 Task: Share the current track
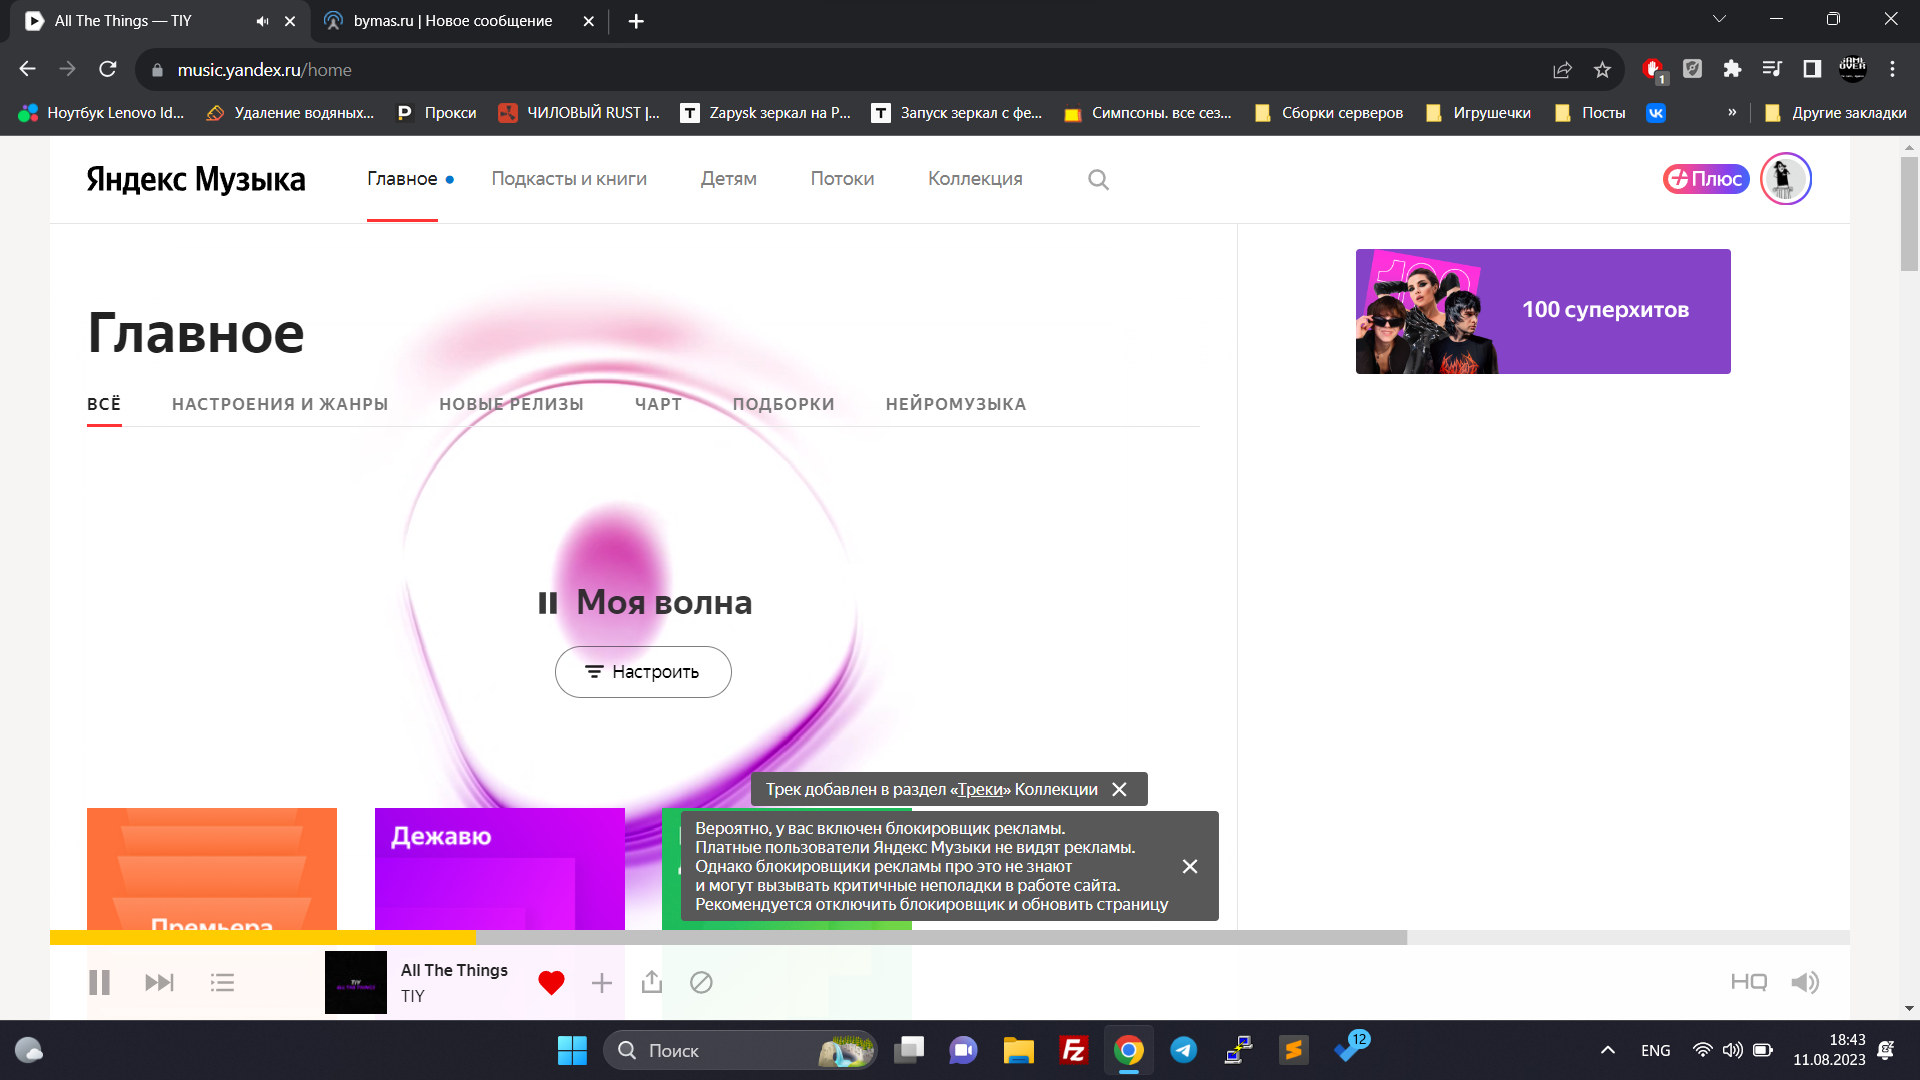tap(652, 982)
